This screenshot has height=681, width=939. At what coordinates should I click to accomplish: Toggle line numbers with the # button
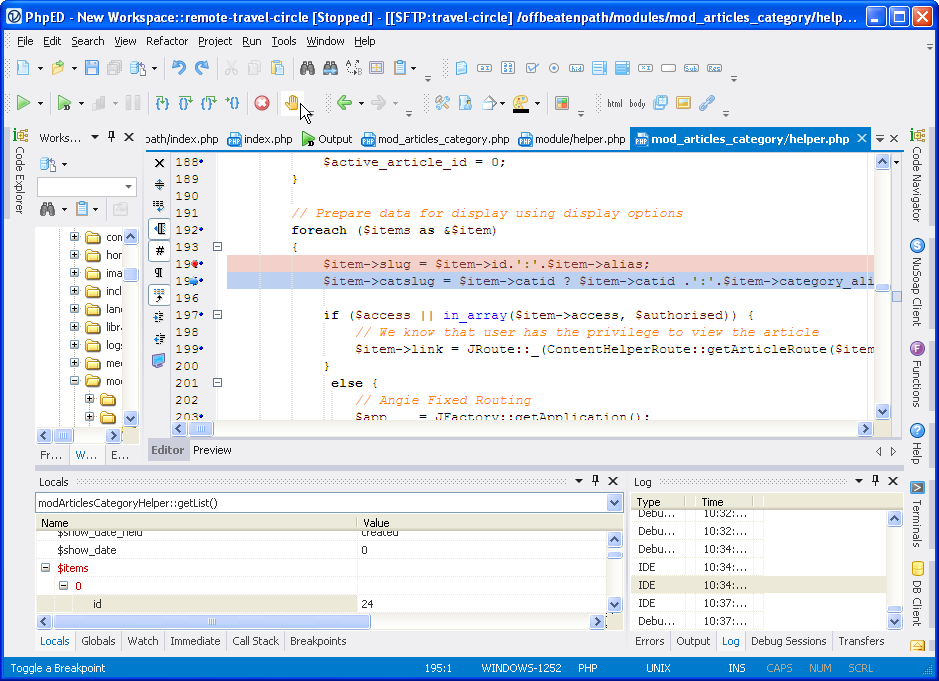click(x=159, y=250)
